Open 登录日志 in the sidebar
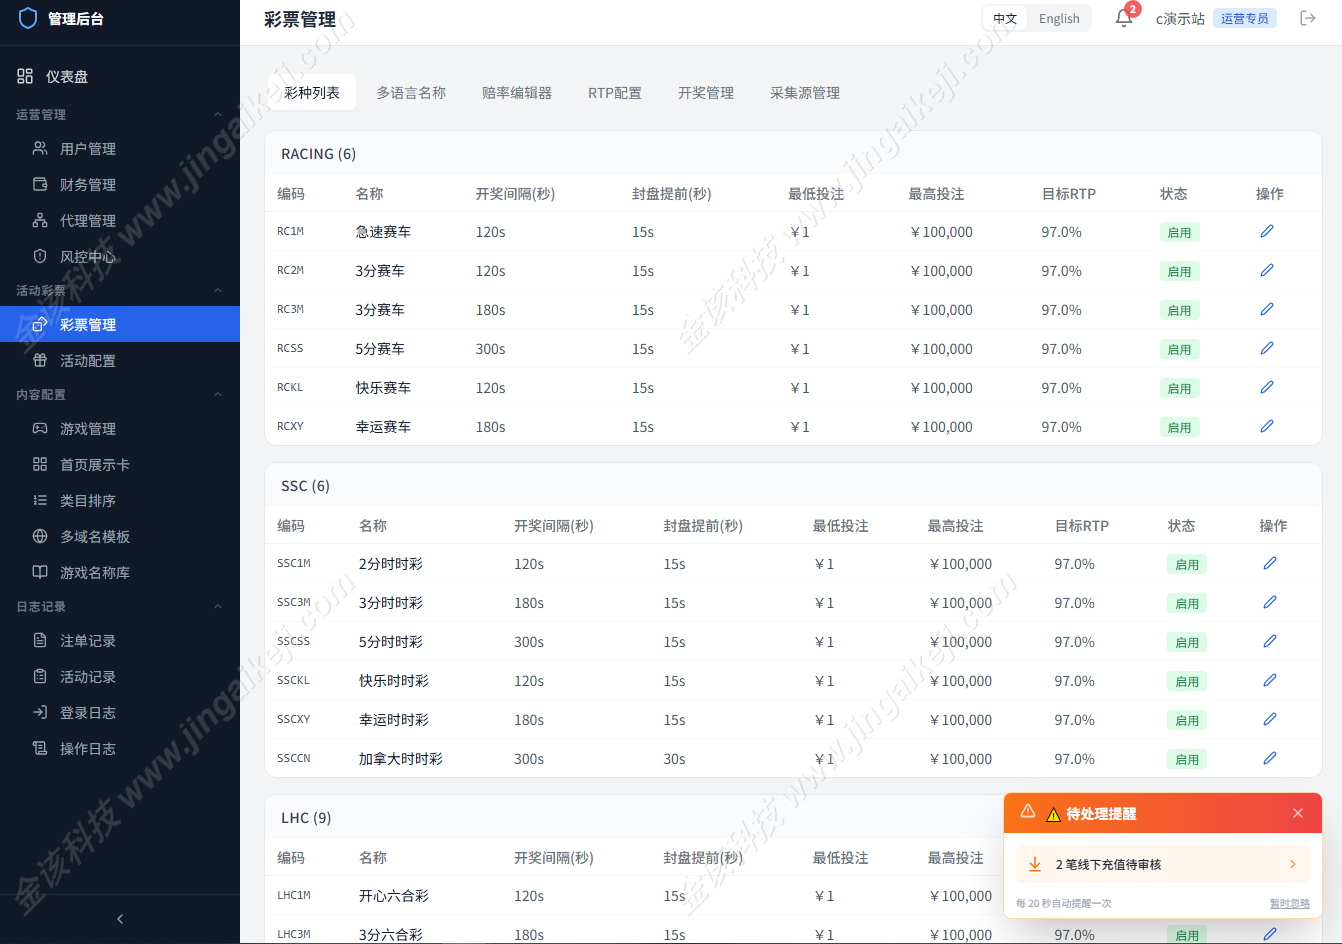The image size is (1342, 944). pos(120,713)
